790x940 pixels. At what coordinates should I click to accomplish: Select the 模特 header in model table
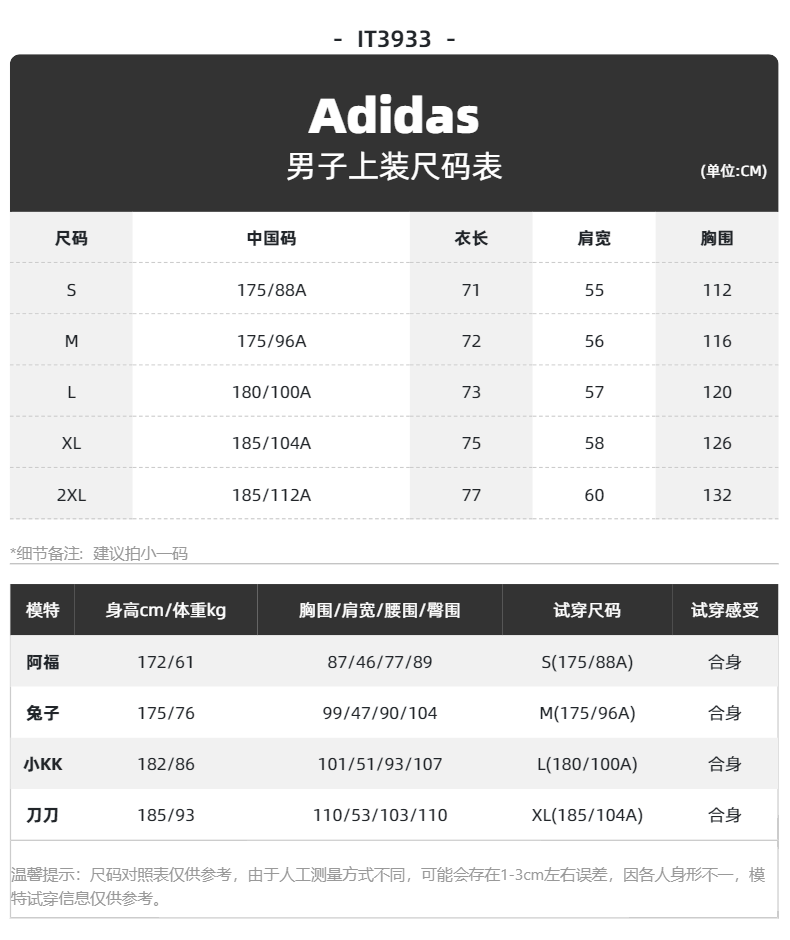[x=43, y=610]
